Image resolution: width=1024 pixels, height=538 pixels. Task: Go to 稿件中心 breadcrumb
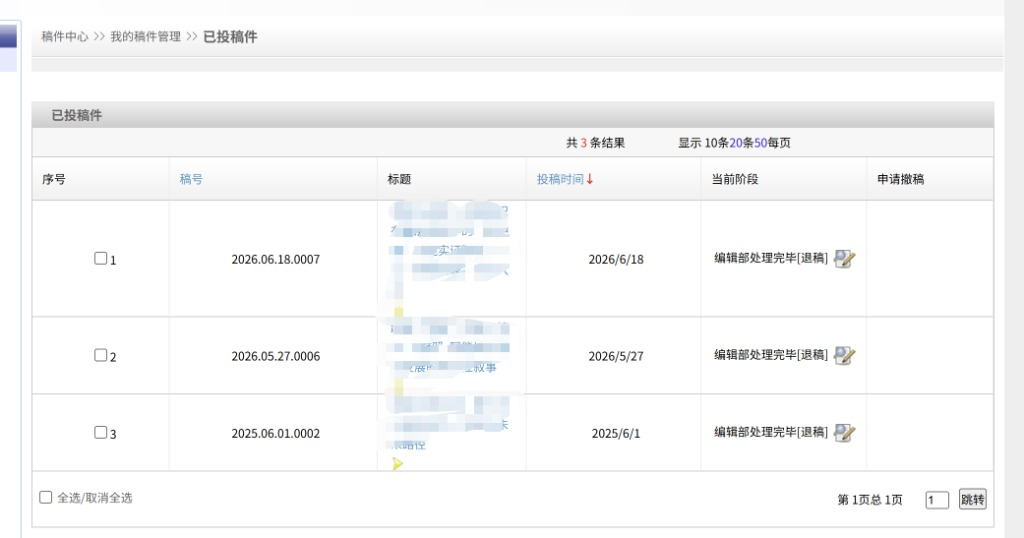pos(65,37)
